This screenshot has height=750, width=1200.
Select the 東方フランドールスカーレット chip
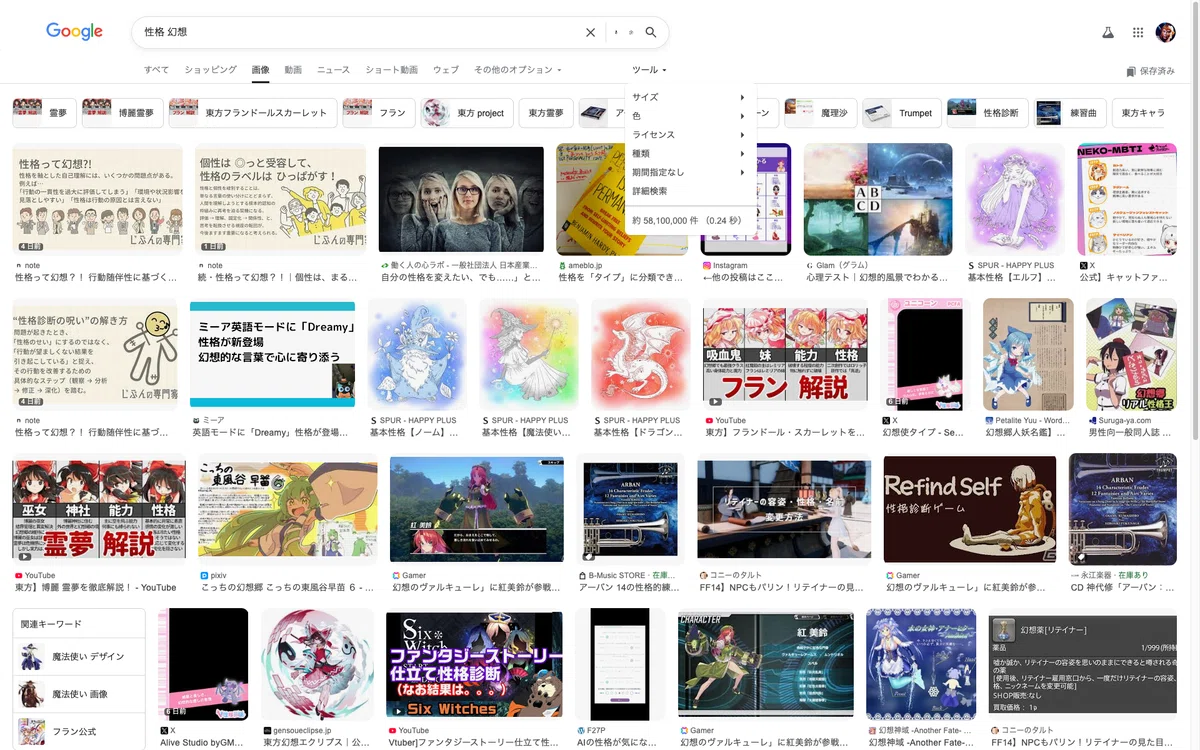251,113
